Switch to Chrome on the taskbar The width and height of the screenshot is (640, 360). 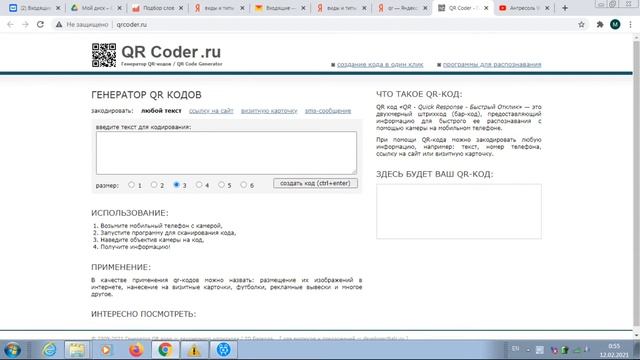[165, 350]
